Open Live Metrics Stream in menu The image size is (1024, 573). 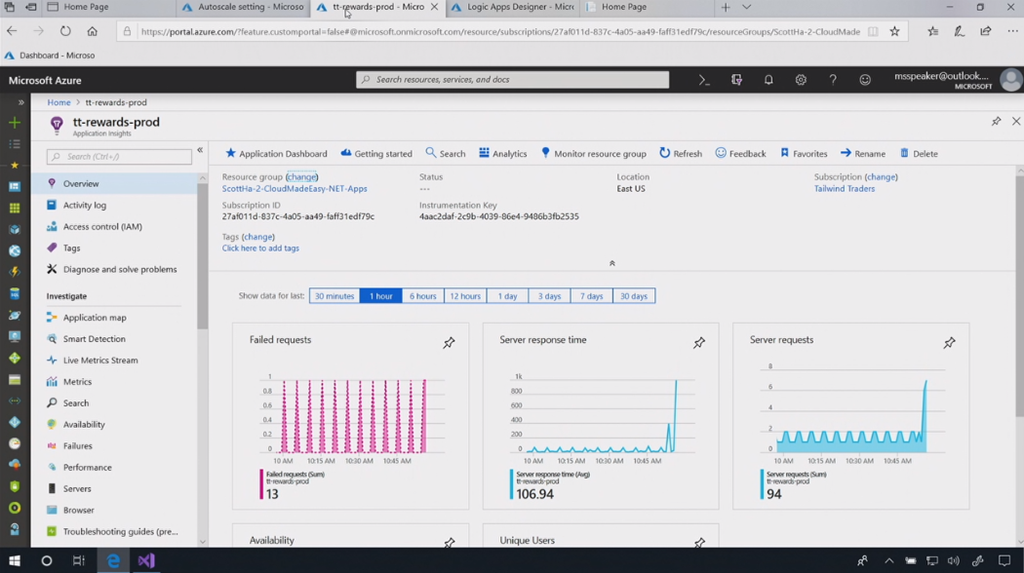coord(100,360)
